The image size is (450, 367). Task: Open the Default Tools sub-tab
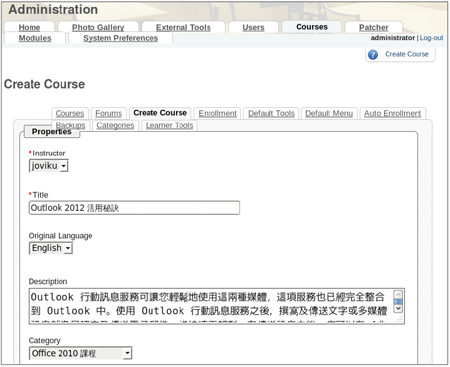(x=271, y=113)
